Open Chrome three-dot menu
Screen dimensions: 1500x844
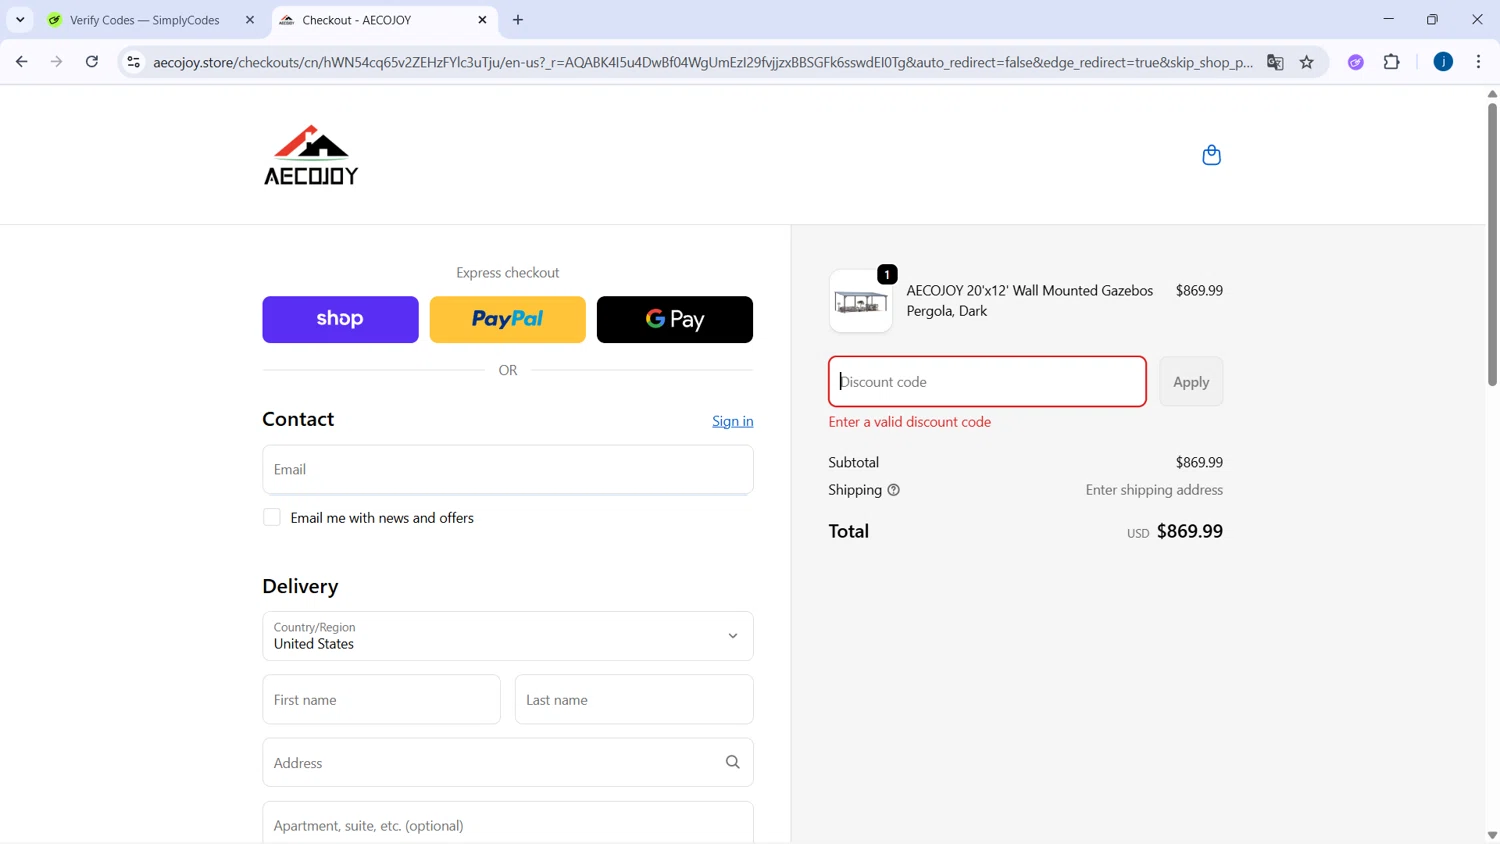(1479, 62)
